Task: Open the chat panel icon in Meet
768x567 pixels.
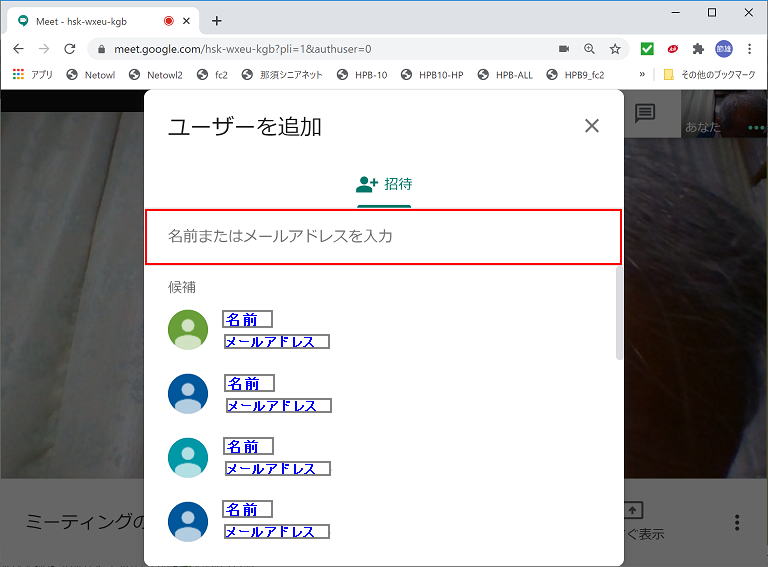Action: tap(645, 113)
